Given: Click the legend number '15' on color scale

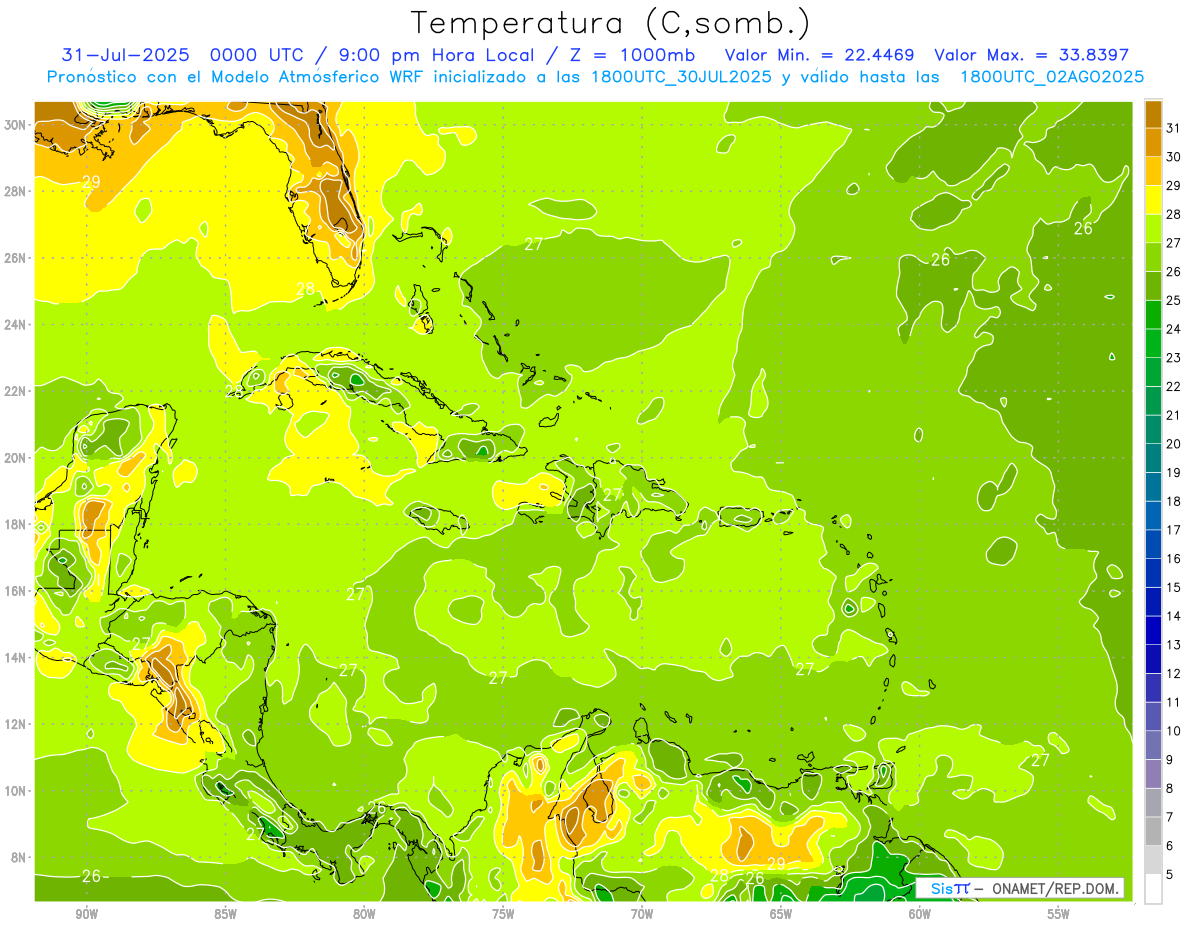Looking at the screenshot, I should (x=1174, y=588).
